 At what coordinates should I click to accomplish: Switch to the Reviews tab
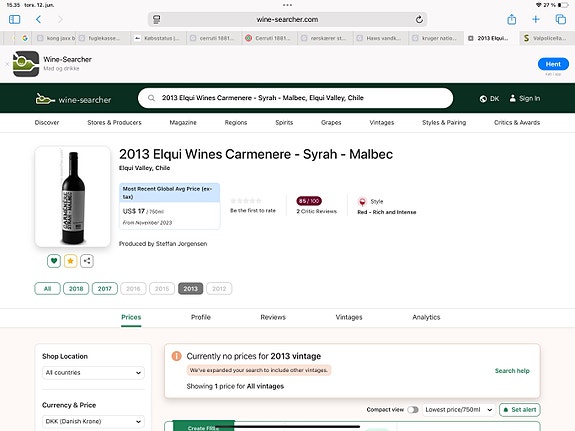[273, 317]
